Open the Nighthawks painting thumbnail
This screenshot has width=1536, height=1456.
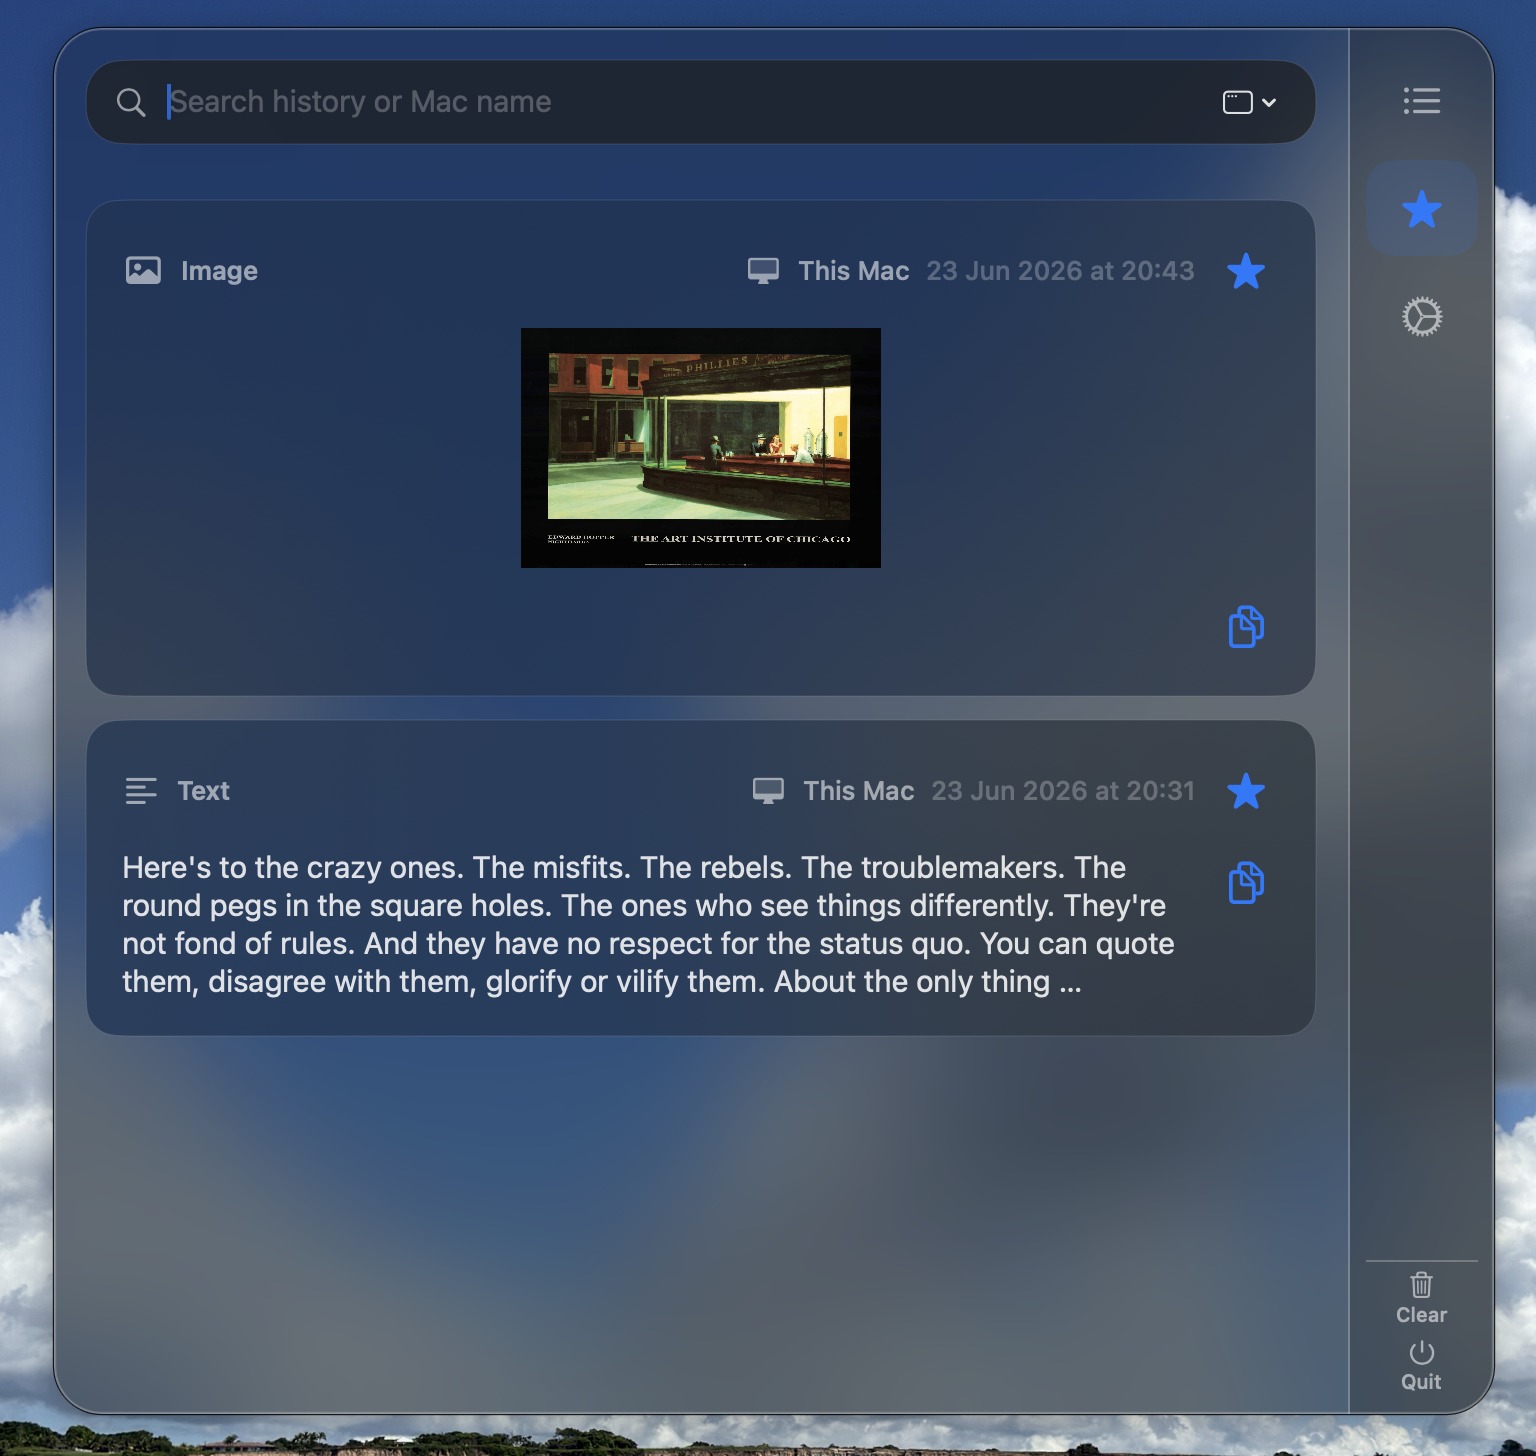(x=701, y=448)
